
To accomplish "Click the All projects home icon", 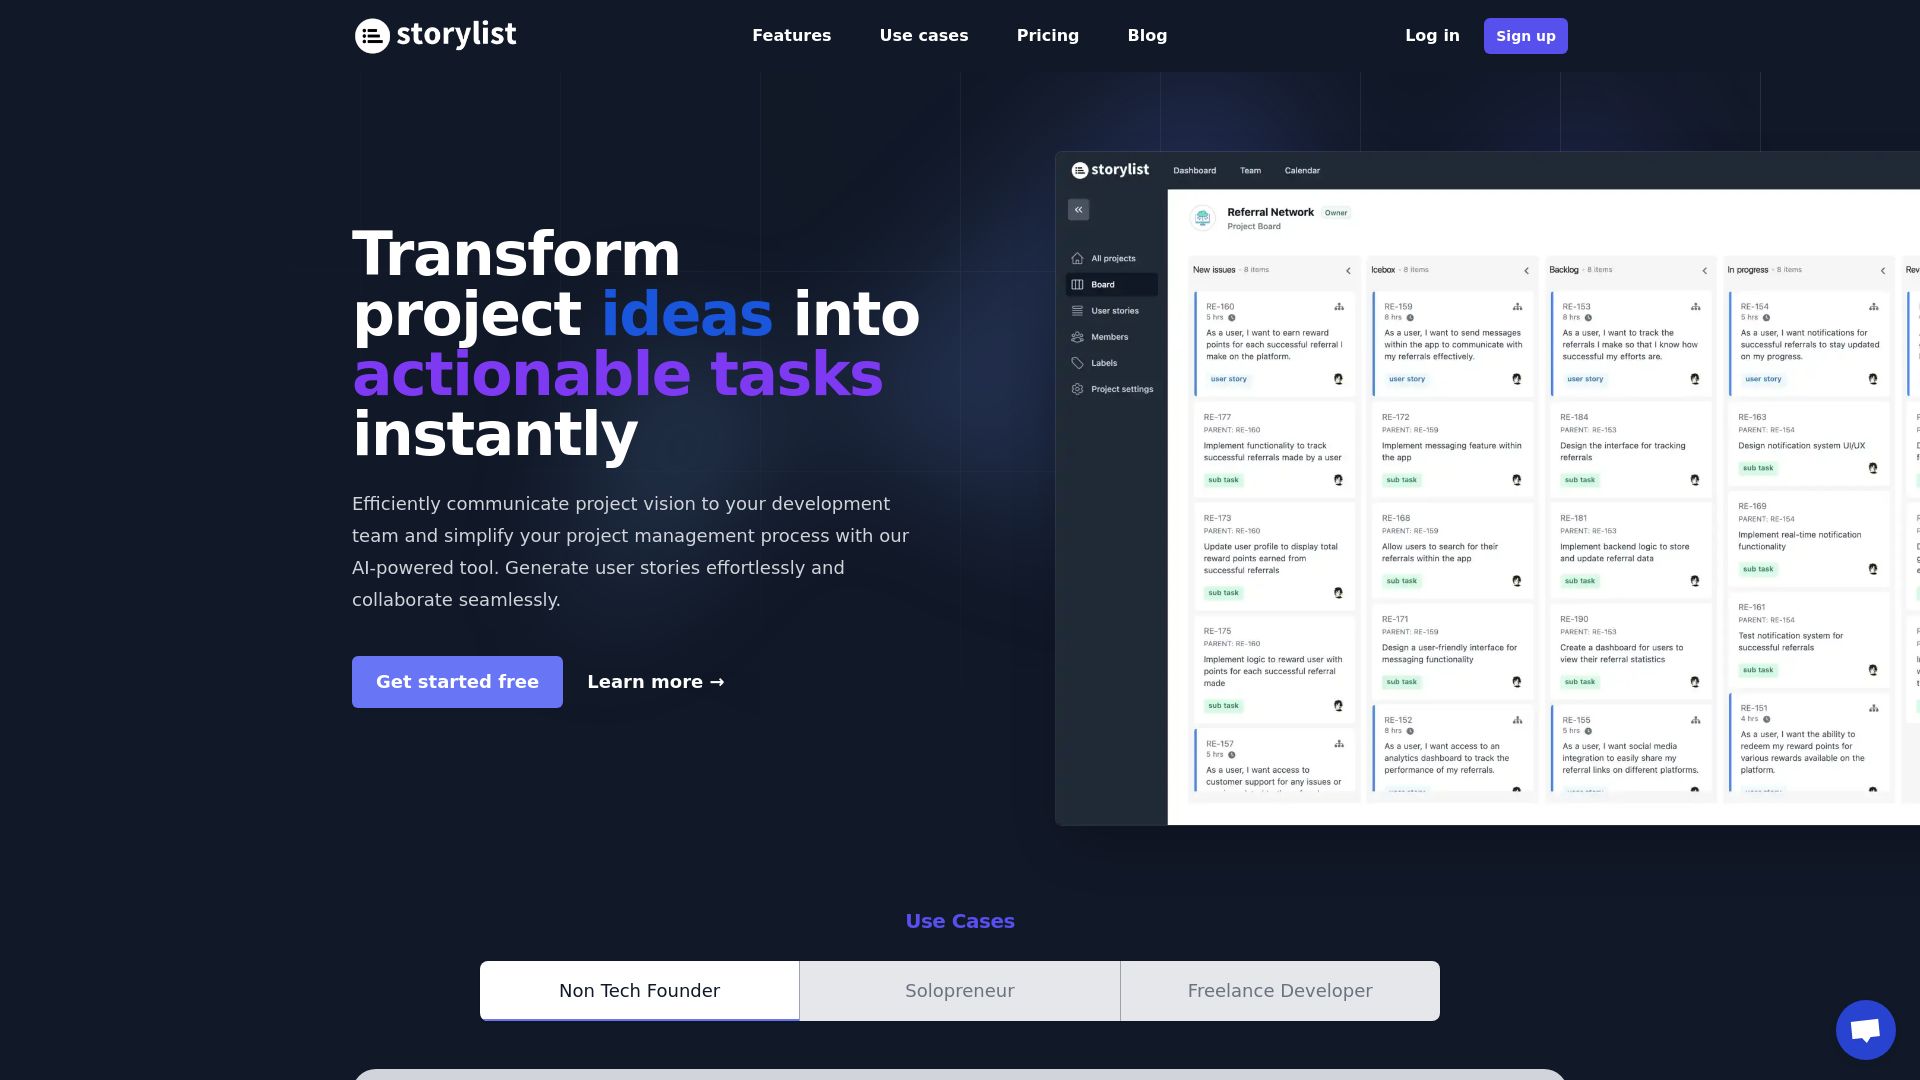I will 1077,259.
